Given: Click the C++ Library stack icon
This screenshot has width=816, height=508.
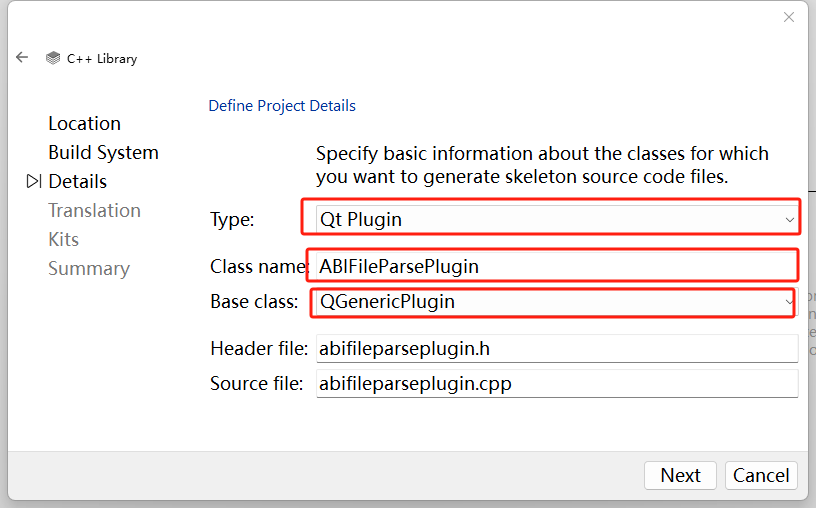Looking at the screenshot, I should (53, 58).
